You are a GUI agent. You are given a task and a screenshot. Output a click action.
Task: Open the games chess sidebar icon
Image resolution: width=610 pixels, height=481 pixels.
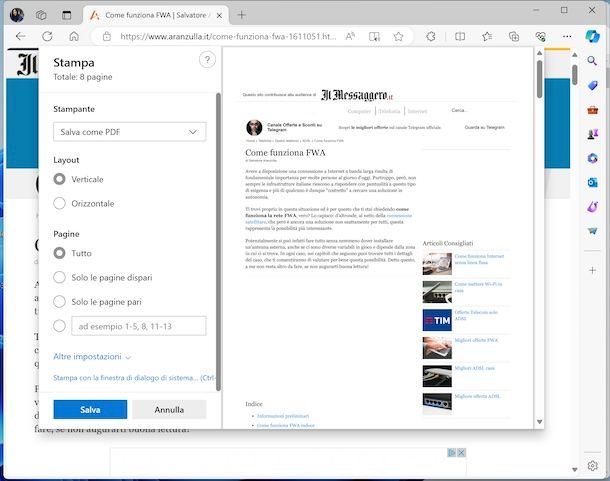click(592, 134)
